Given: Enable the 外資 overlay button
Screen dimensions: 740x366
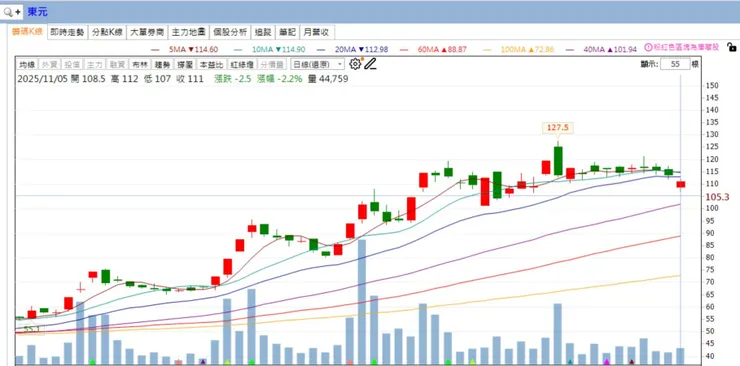Looking at the screenshot, I should point(49,65).
